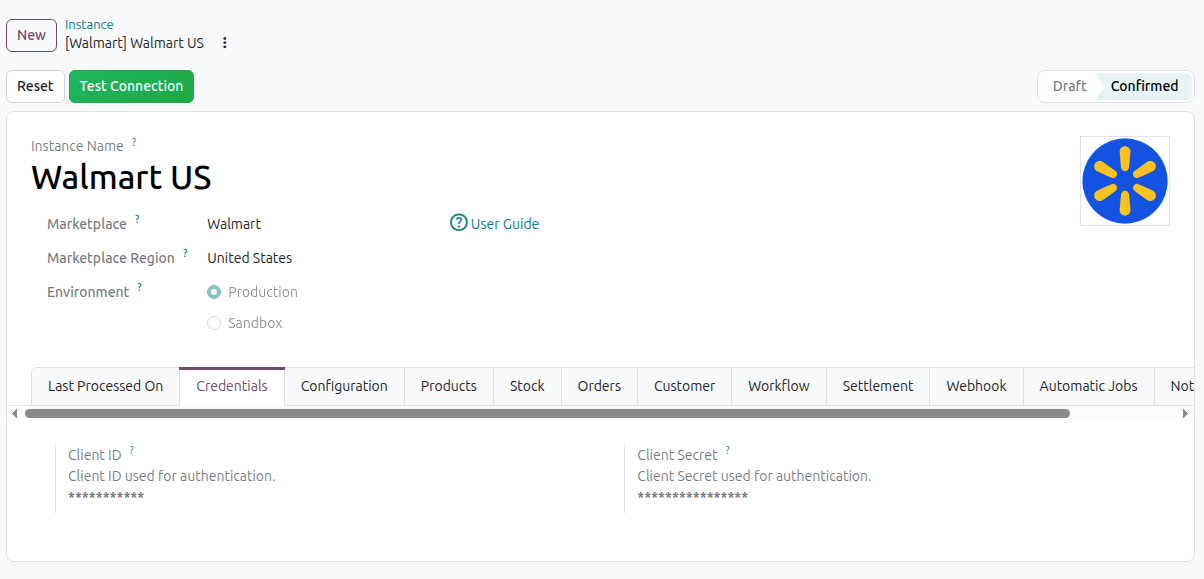
Task: Click the Reset button
Action: pyautogui.click(x=35, y=86)
